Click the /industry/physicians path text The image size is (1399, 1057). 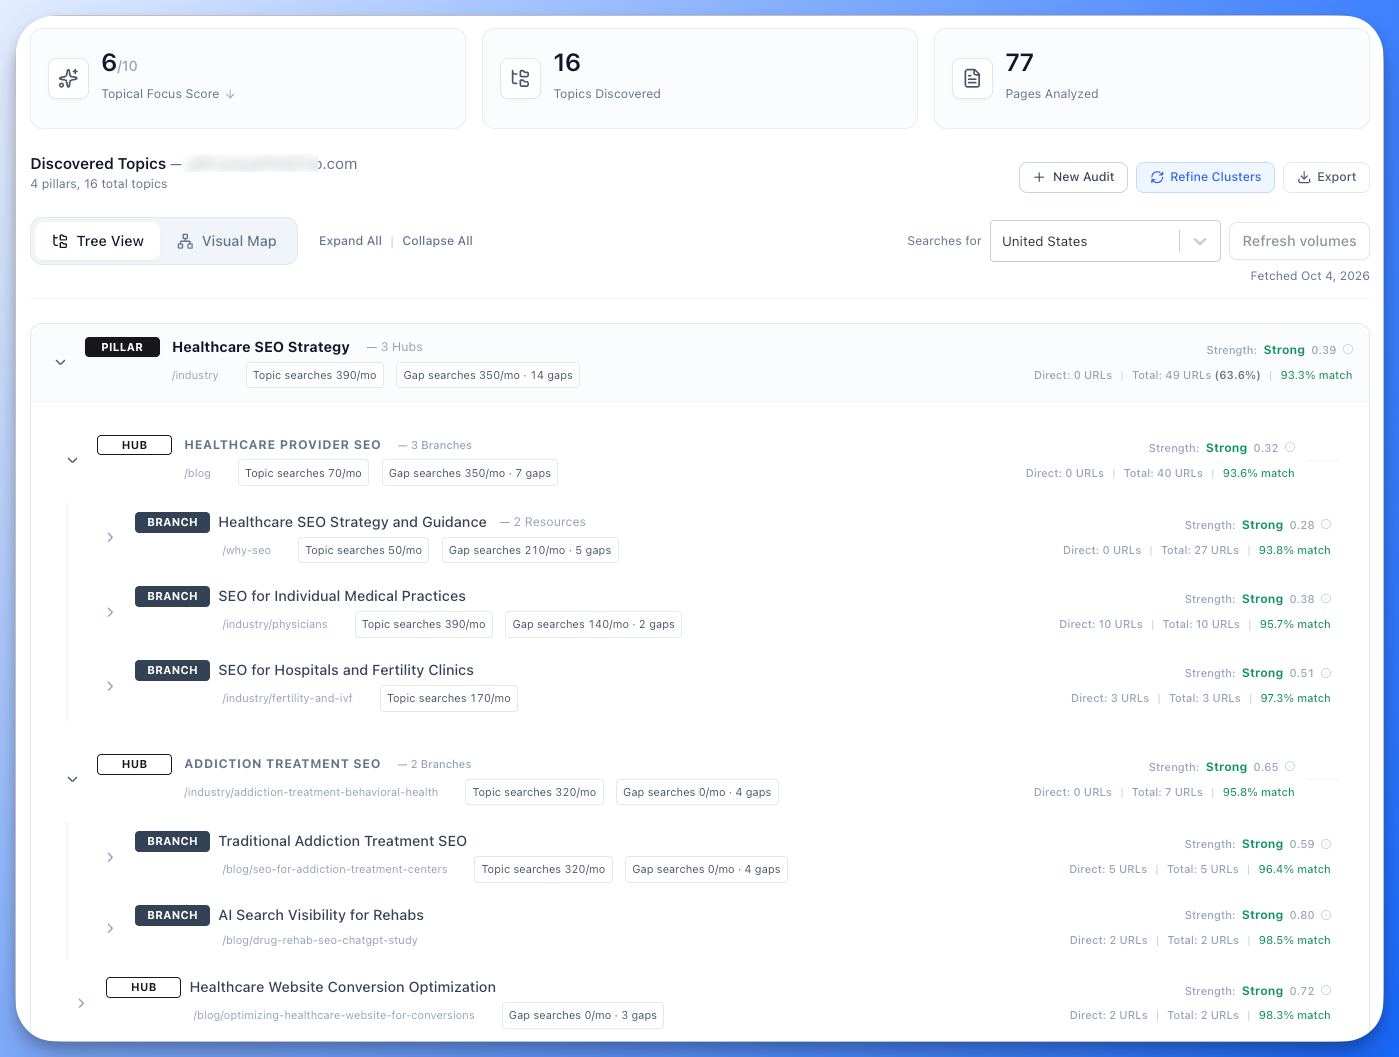[275, 624]
